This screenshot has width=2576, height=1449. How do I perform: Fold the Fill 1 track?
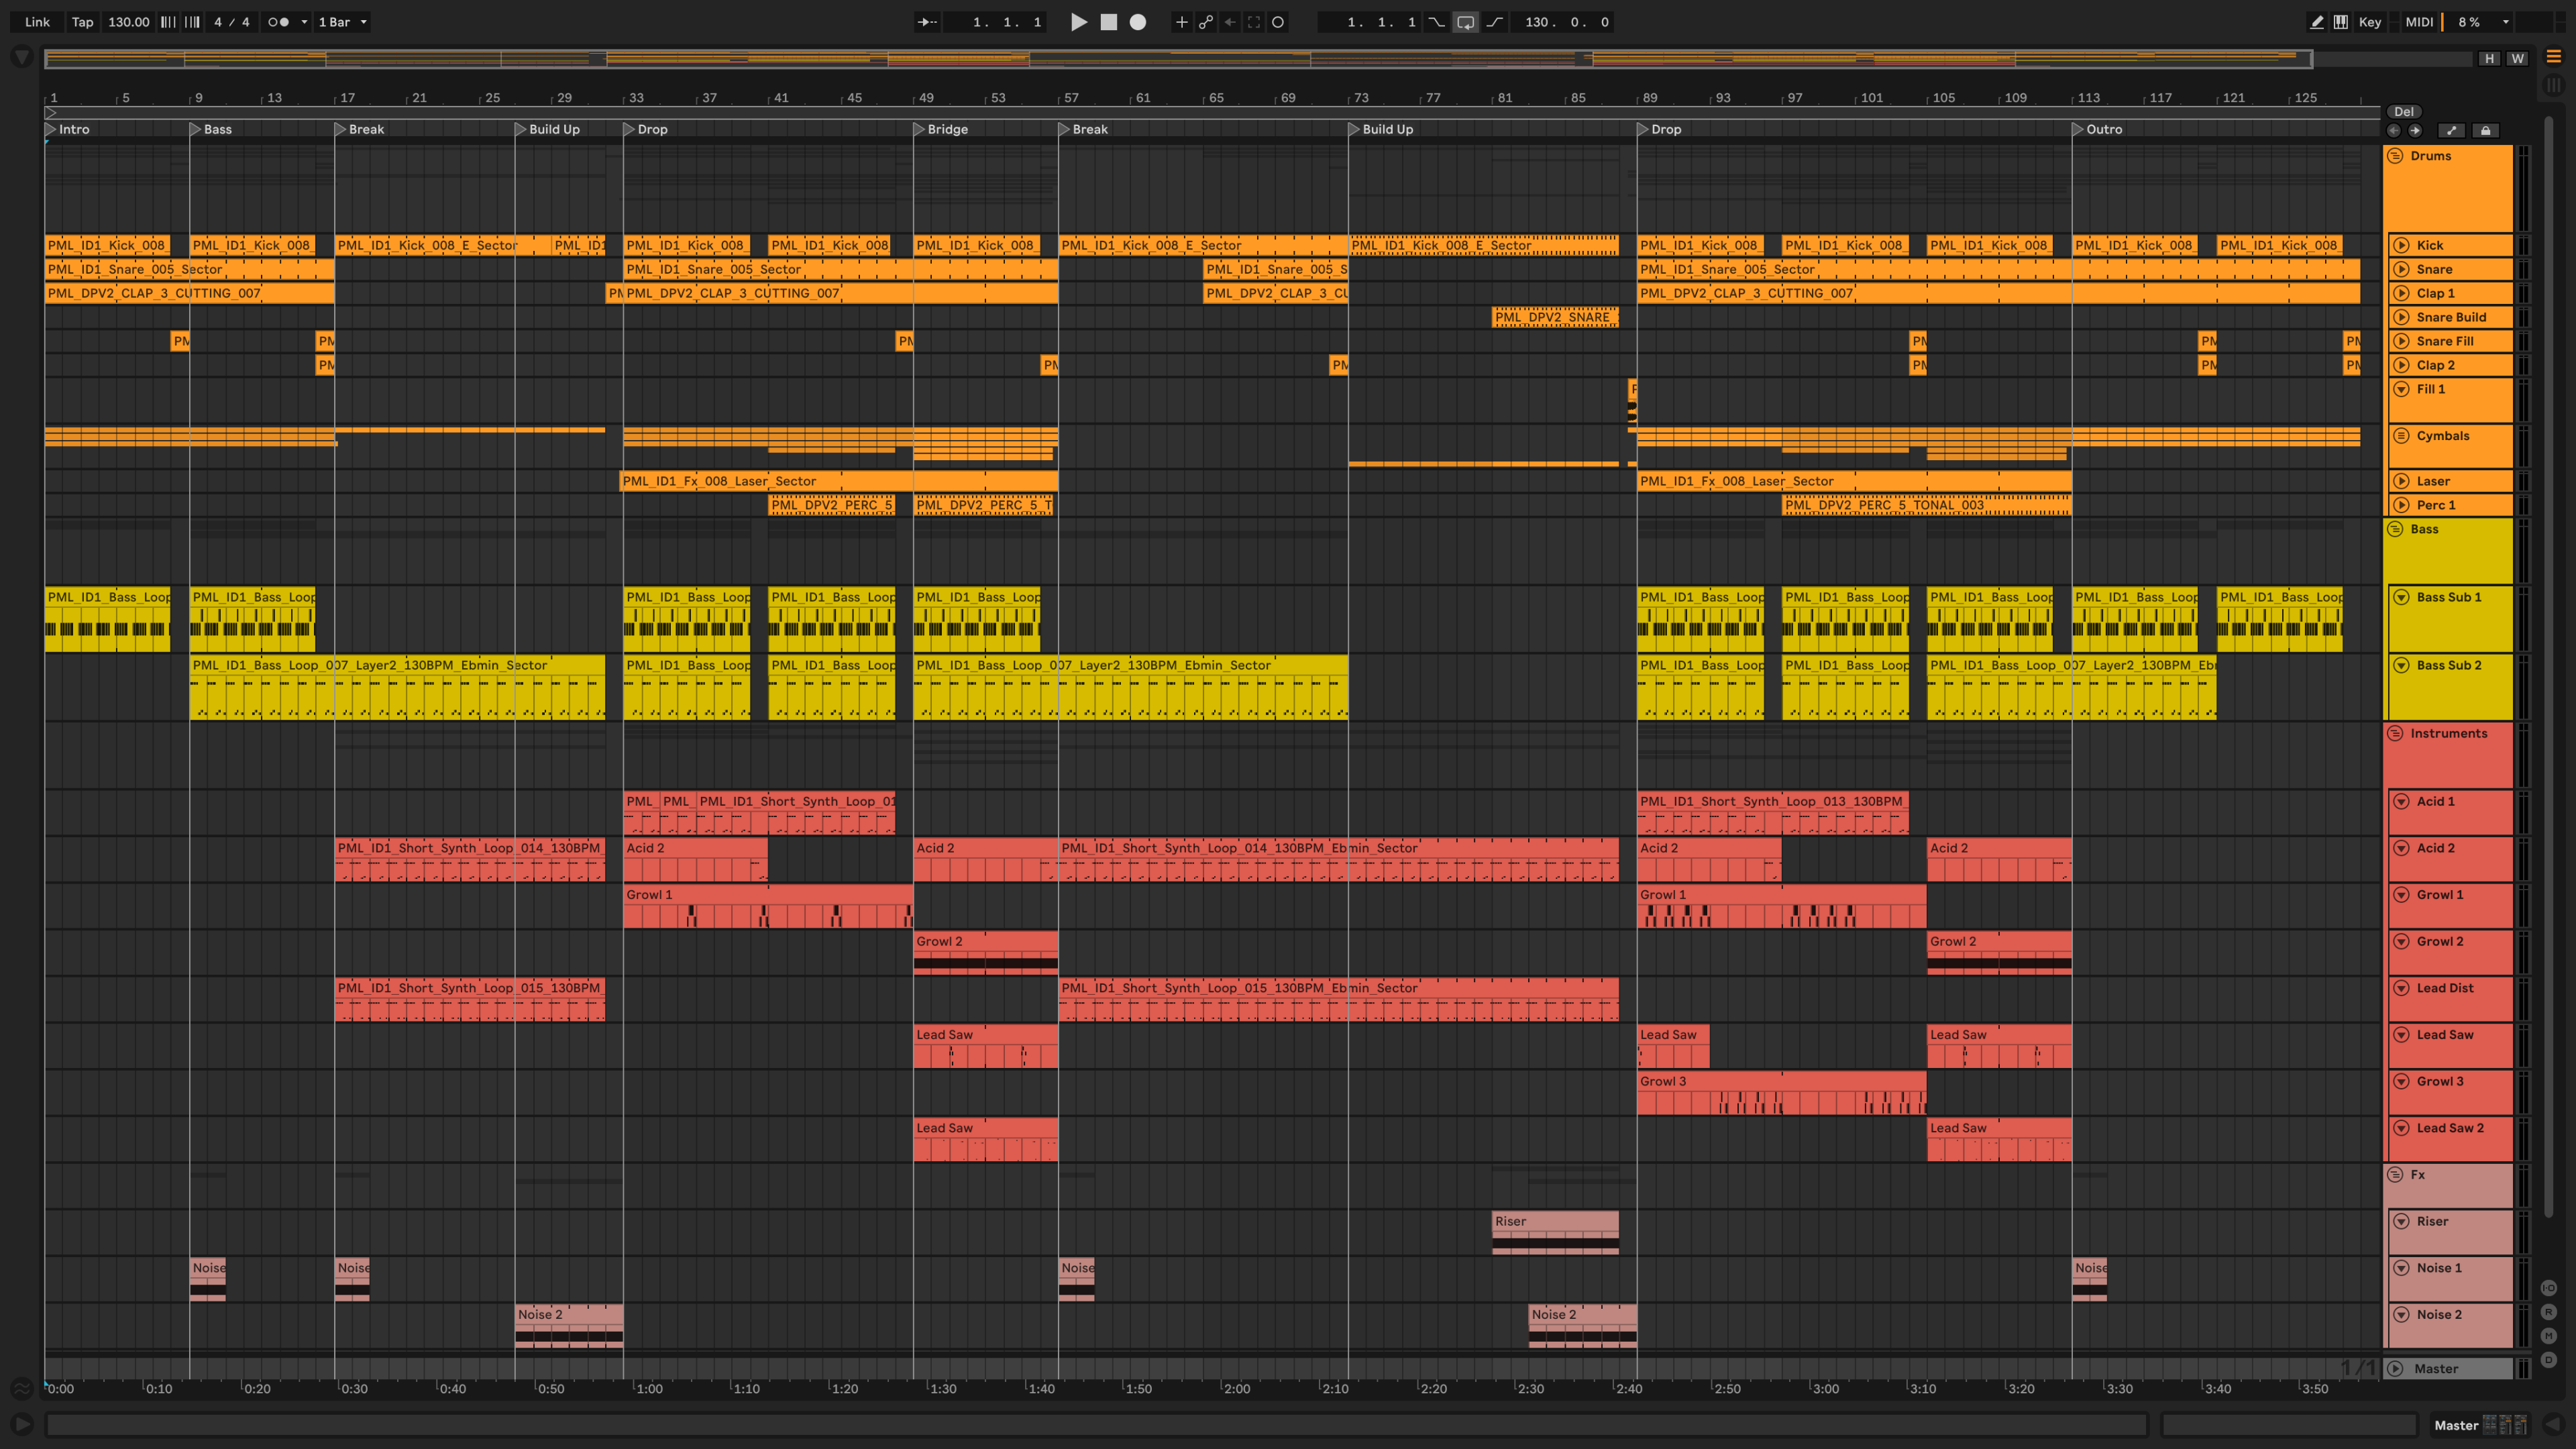(2401, 389)
